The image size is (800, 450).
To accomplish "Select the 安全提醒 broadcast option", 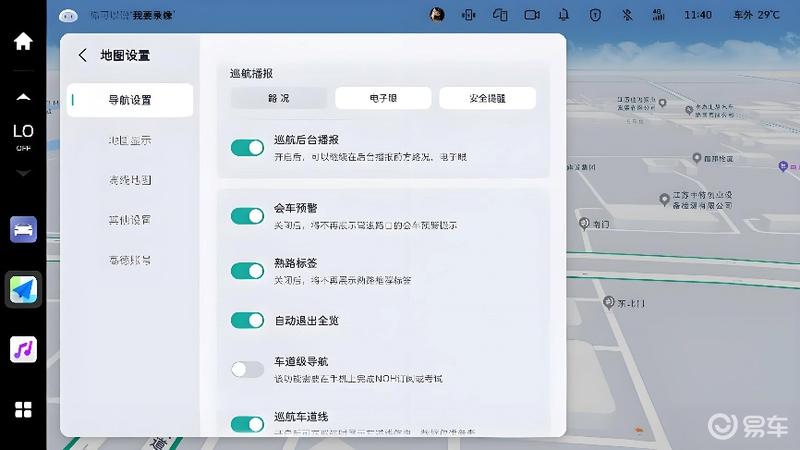I will (x=487, y=98).
